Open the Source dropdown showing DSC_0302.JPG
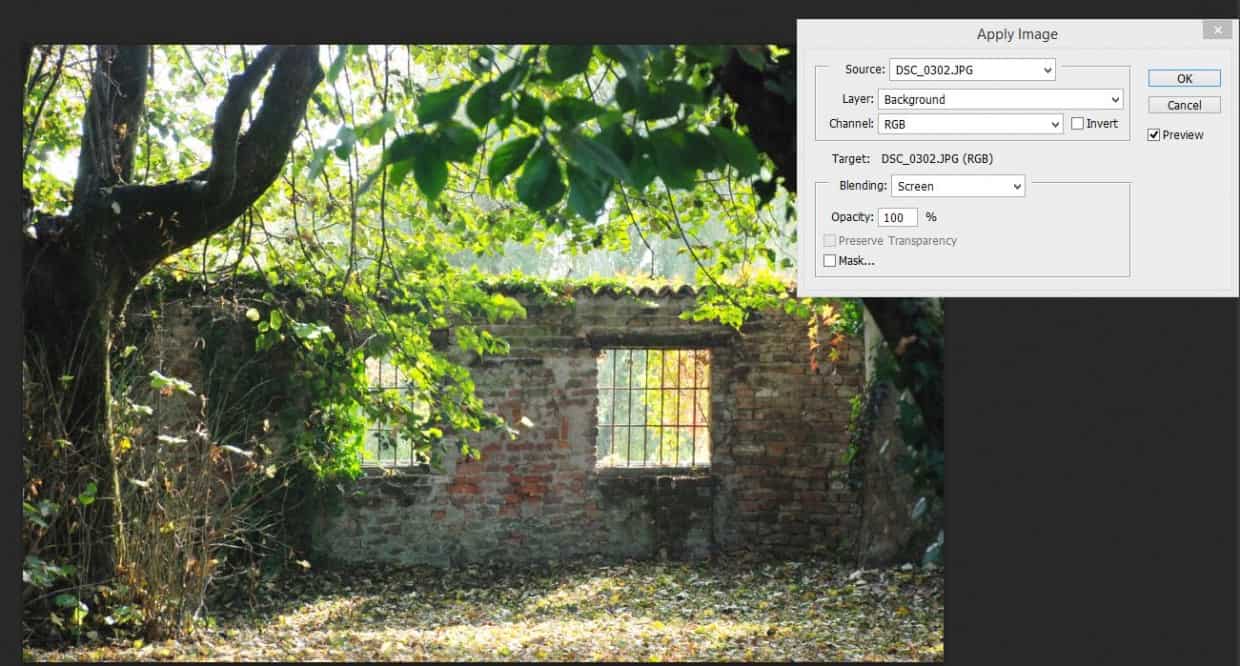The image size is (1240, 666). (x=972, y=70)
